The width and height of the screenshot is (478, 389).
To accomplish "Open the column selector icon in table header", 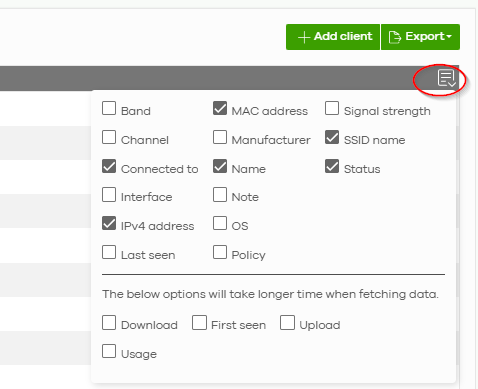I will 446,79.
